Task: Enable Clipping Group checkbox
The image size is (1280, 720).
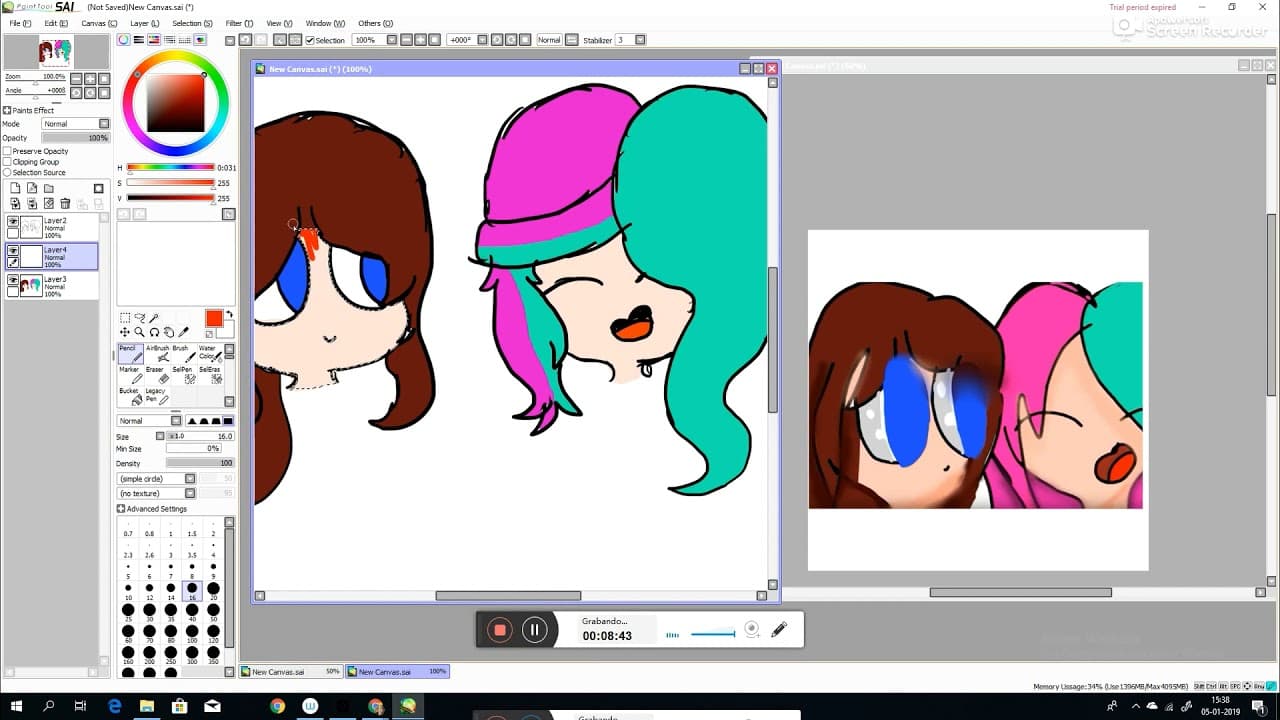Action: click(8, 162)
